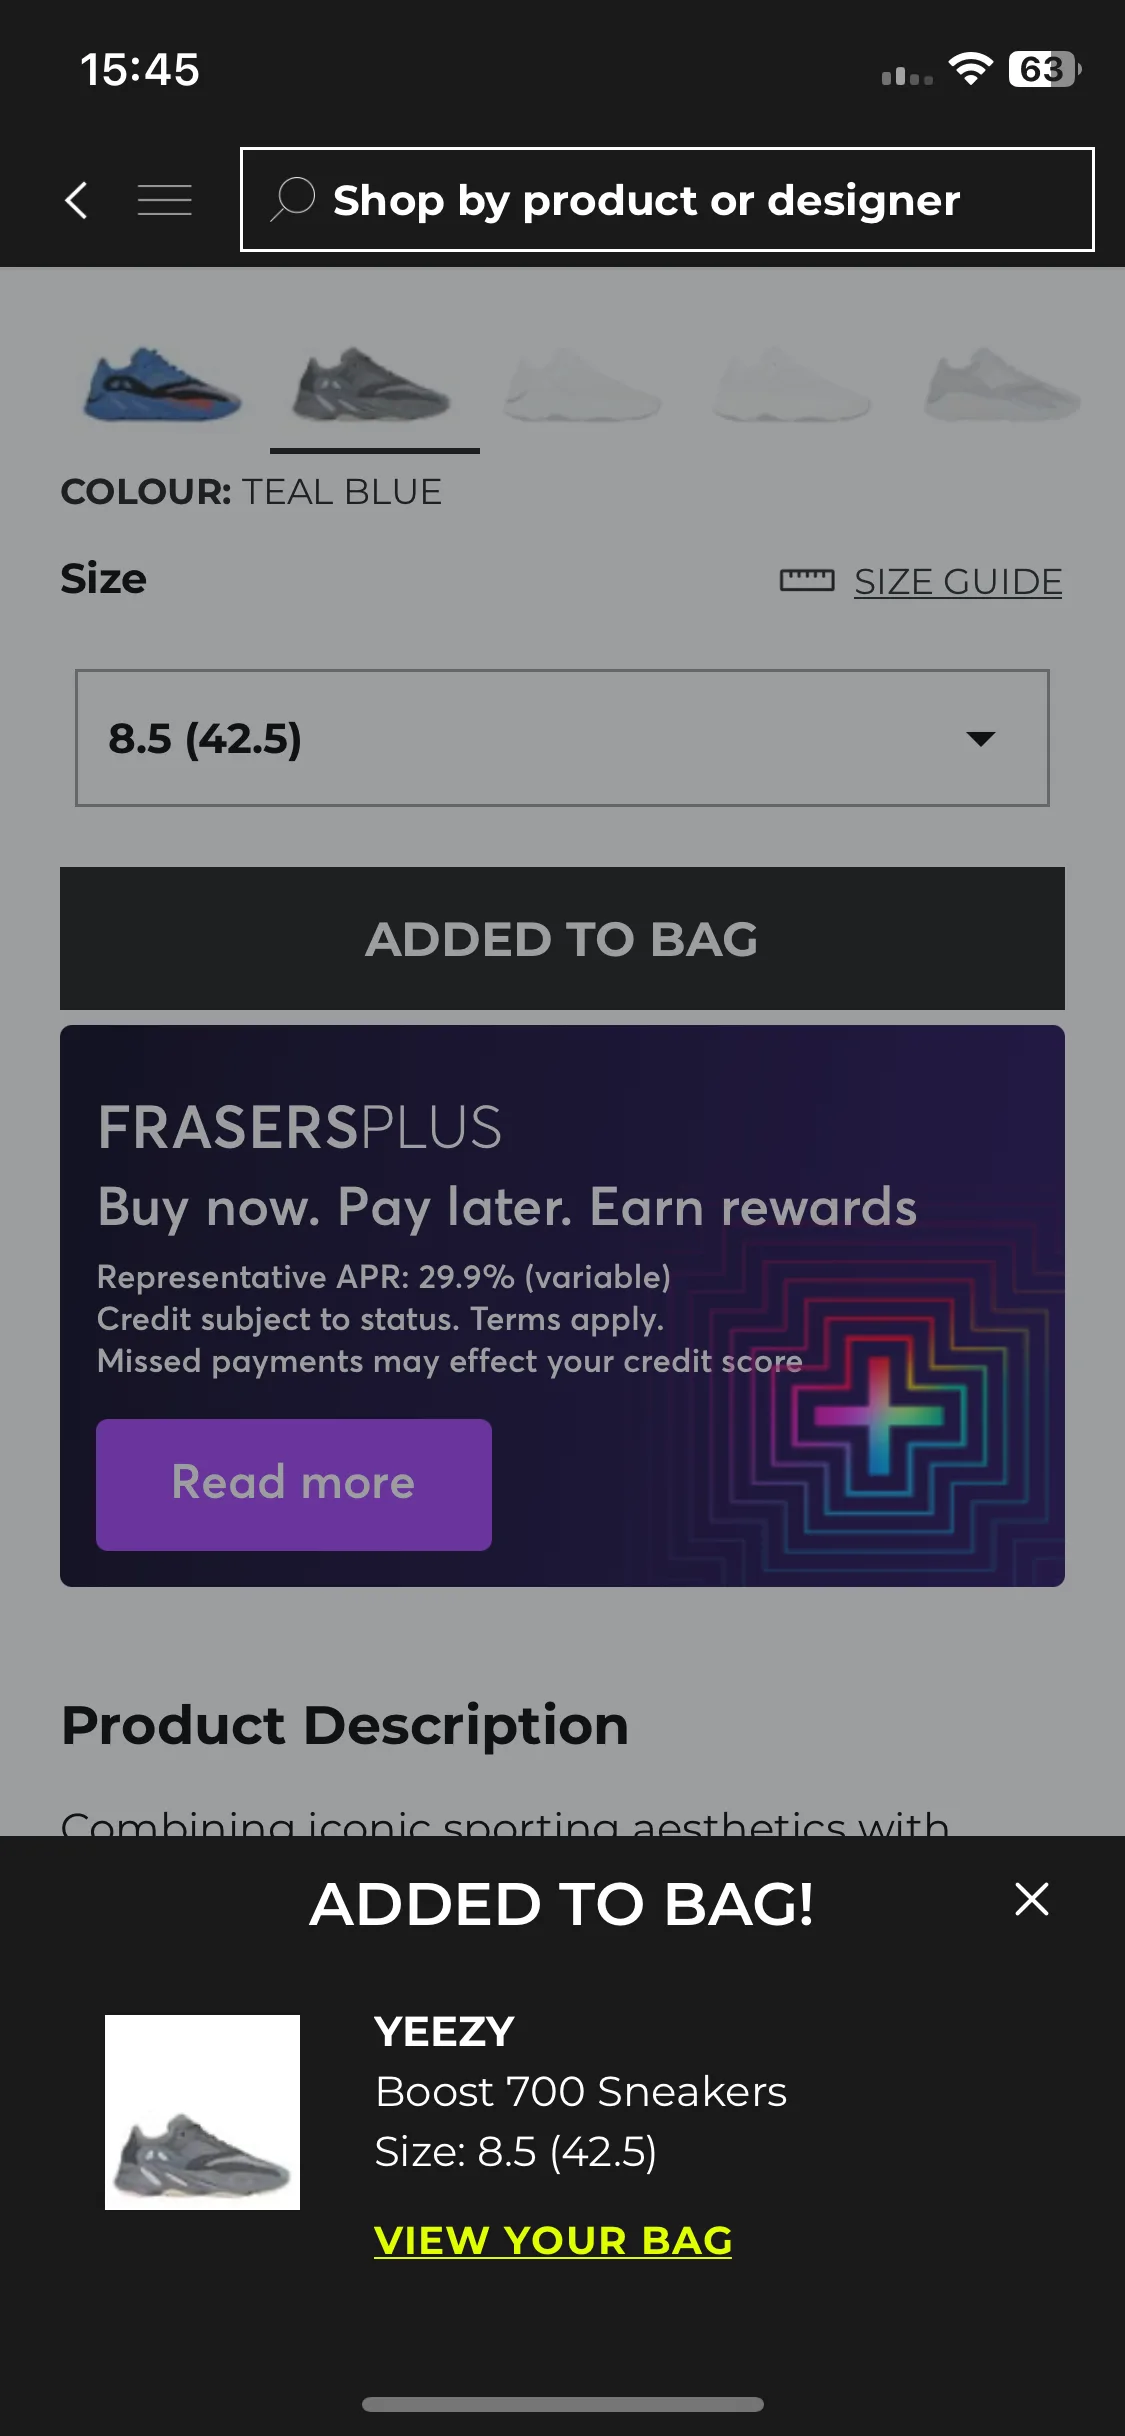Open VIEW YOUR BAG link
1125x2436 pixels.
pyautogui.click(x=553, y=2240)
